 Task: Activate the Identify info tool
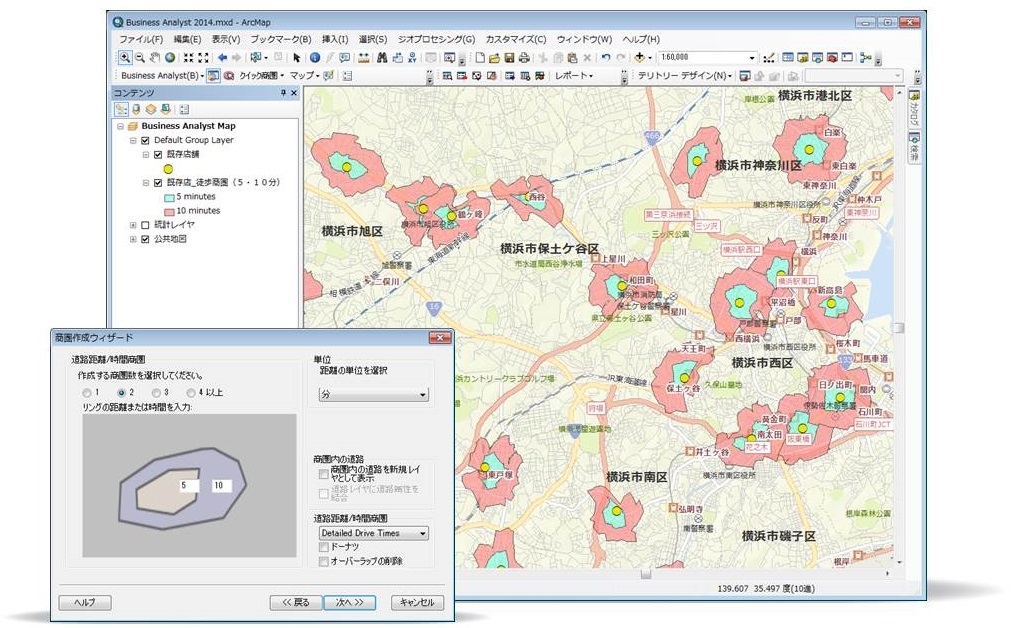[x=315, y=58]
